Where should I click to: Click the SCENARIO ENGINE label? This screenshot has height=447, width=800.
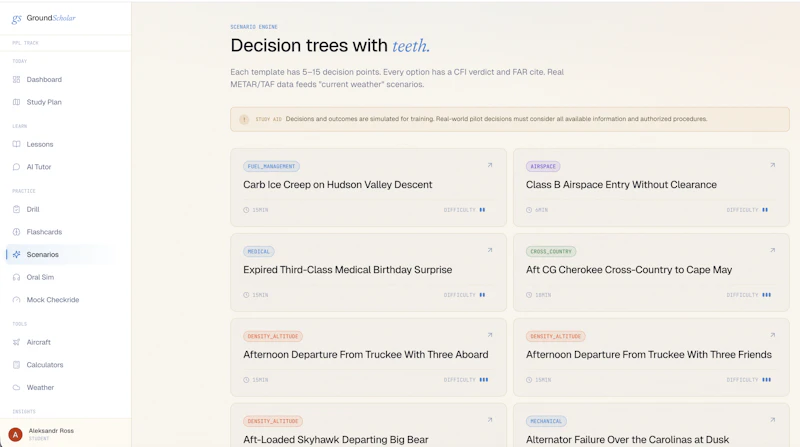[254, 27]
